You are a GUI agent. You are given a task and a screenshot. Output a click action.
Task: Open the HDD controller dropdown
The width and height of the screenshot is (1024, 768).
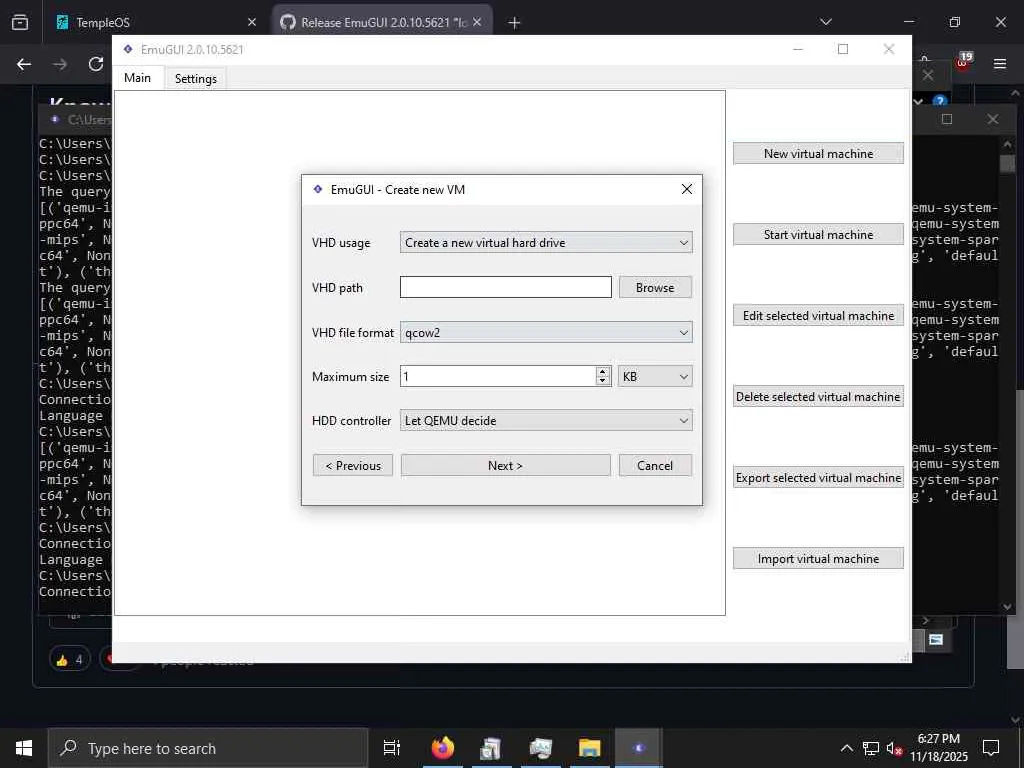(546, 421)
